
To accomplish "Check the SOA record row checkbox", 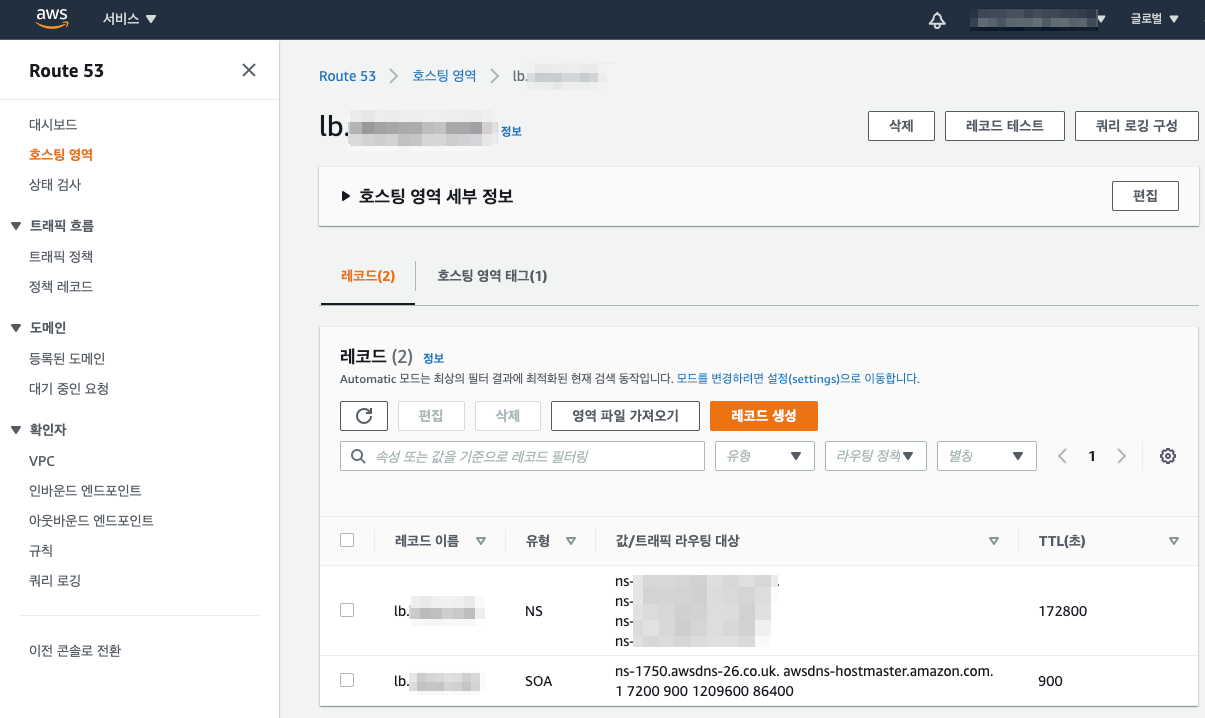I will coord(347,680).
